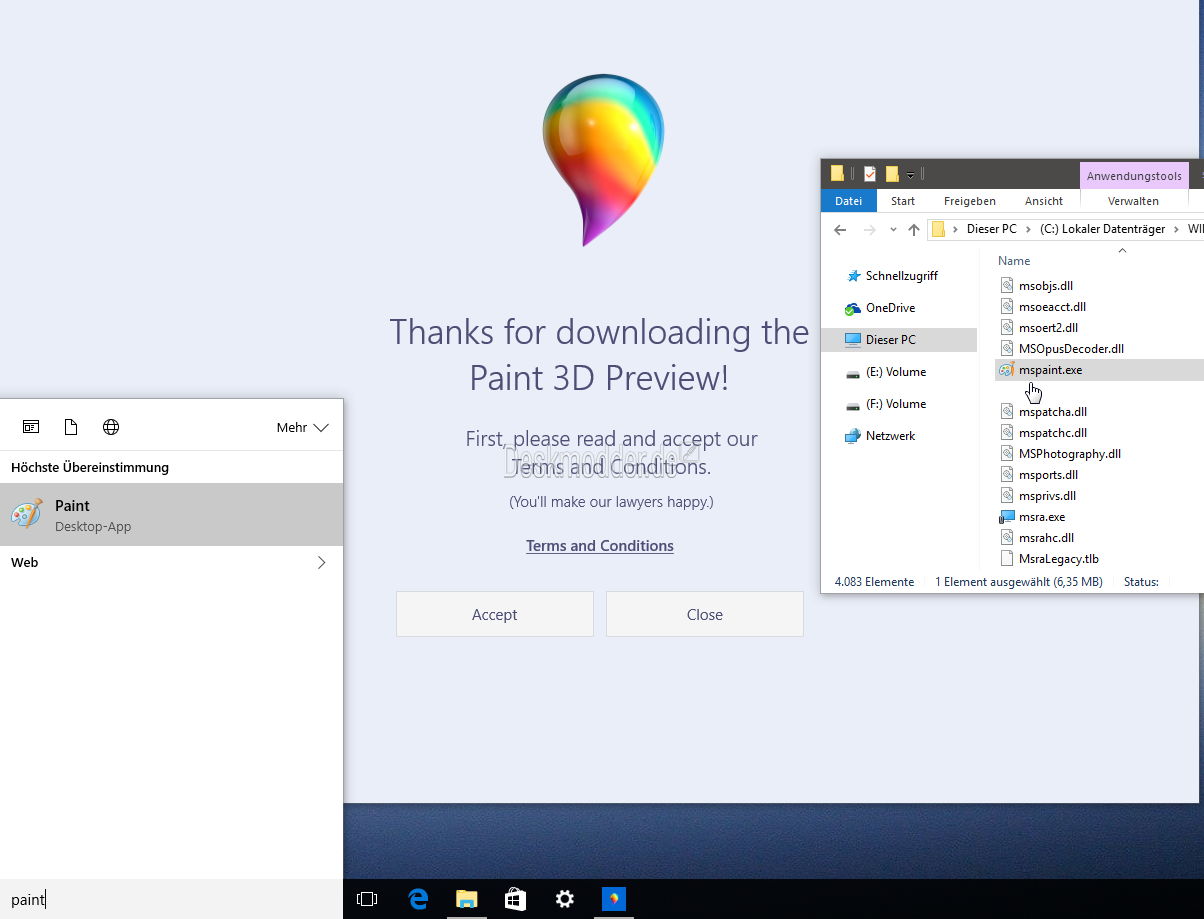Expand the chevron before Dieser PC in address bar
This screenshot has height=919, width=1204.
956,229
